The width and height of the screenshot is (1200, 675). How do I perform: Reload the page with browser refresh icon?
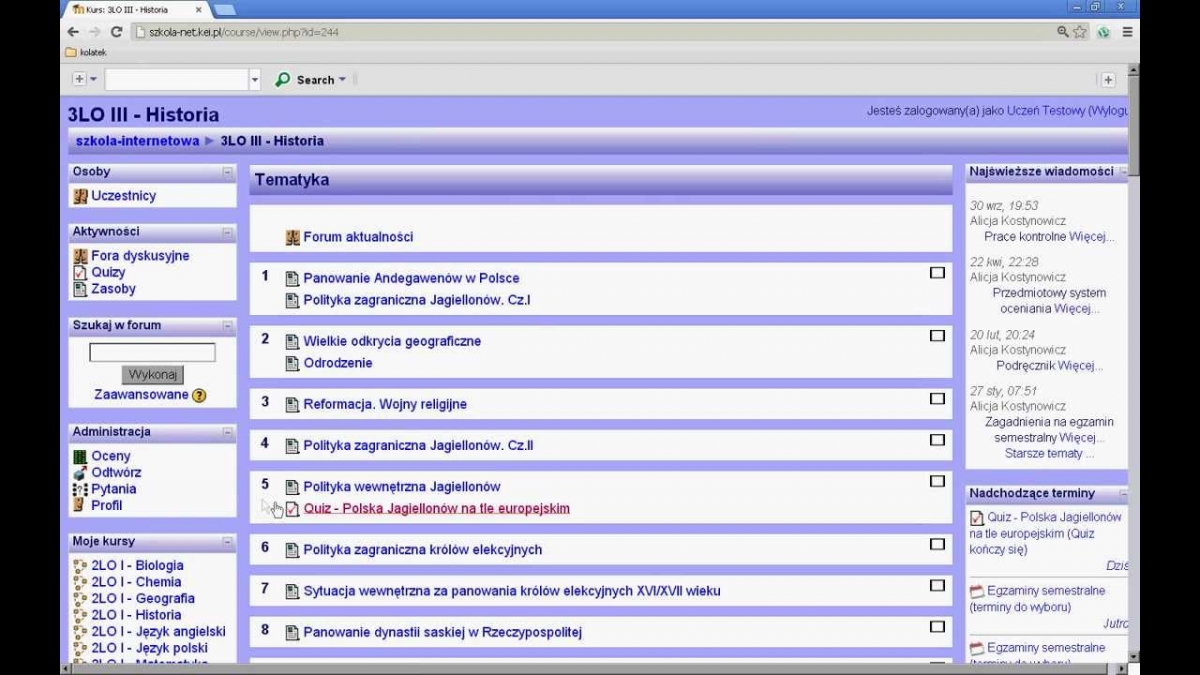[x=116, y=32]
